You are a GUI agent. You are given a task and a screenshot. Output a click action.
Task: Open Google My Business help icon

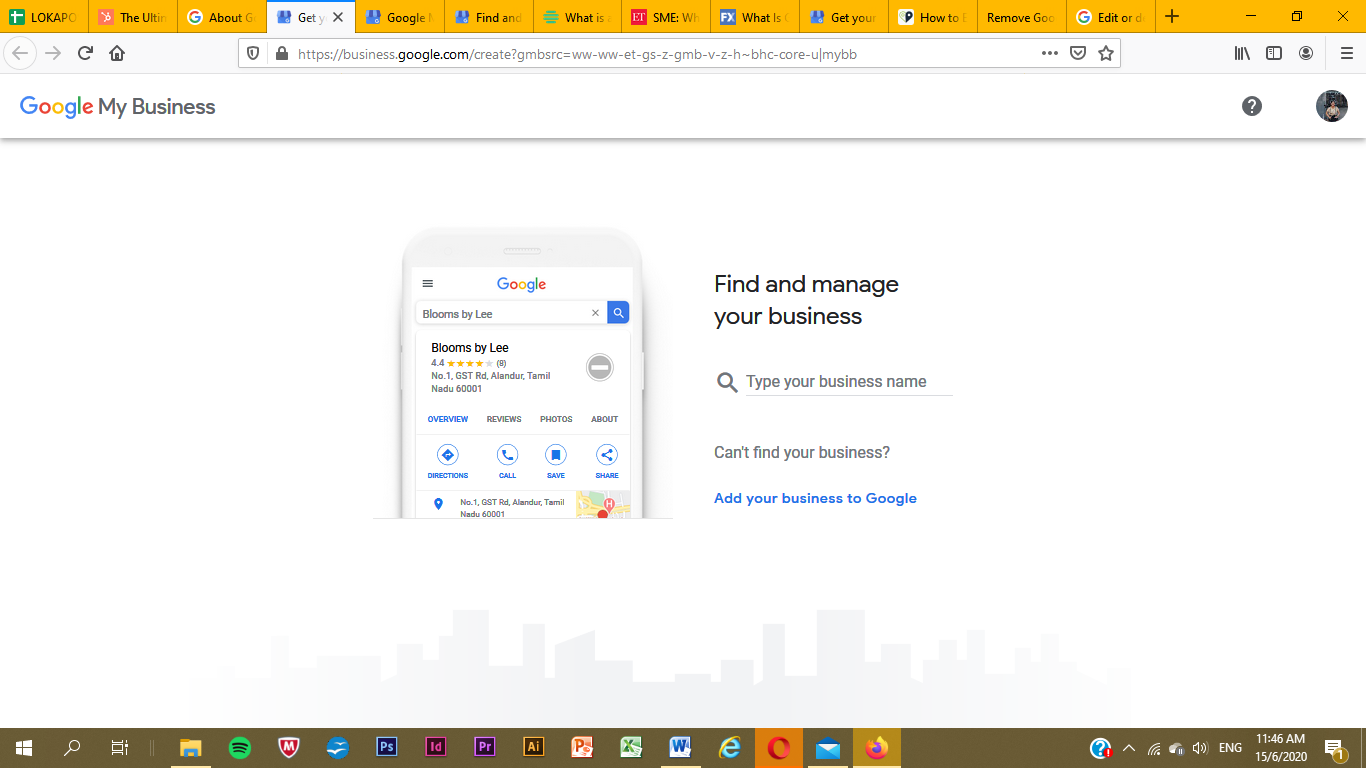tap(1252, 106)
